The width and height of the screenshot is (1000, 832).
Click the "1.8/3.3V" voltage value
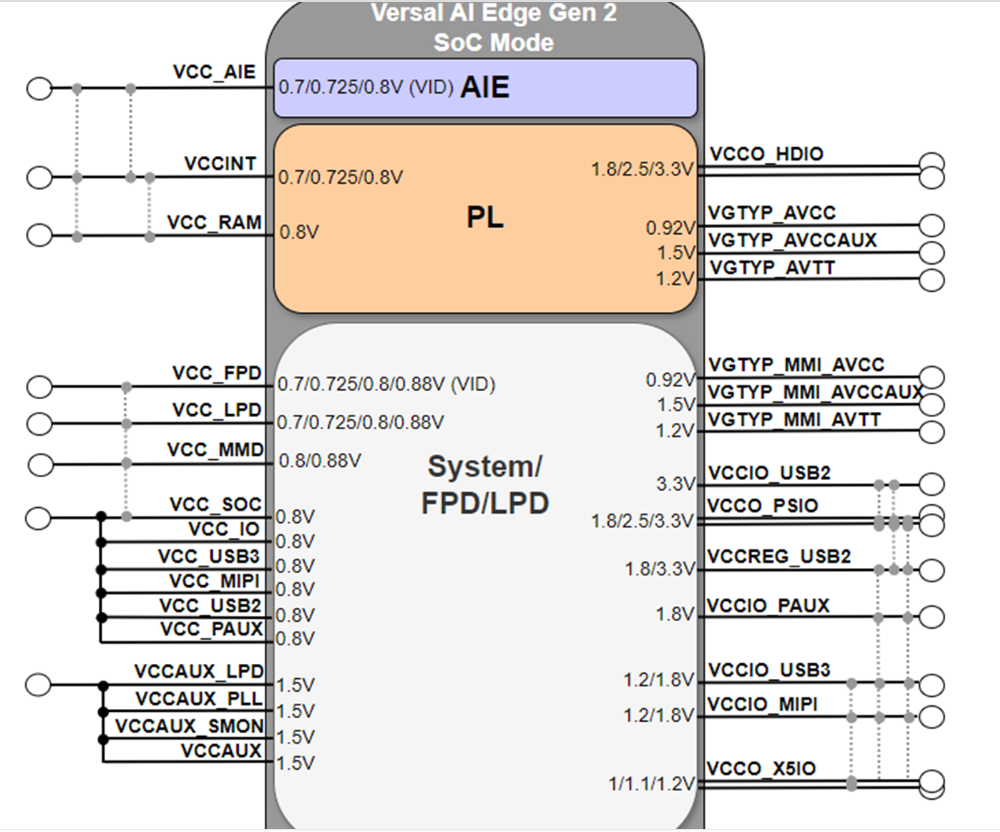tap(659, 569)
